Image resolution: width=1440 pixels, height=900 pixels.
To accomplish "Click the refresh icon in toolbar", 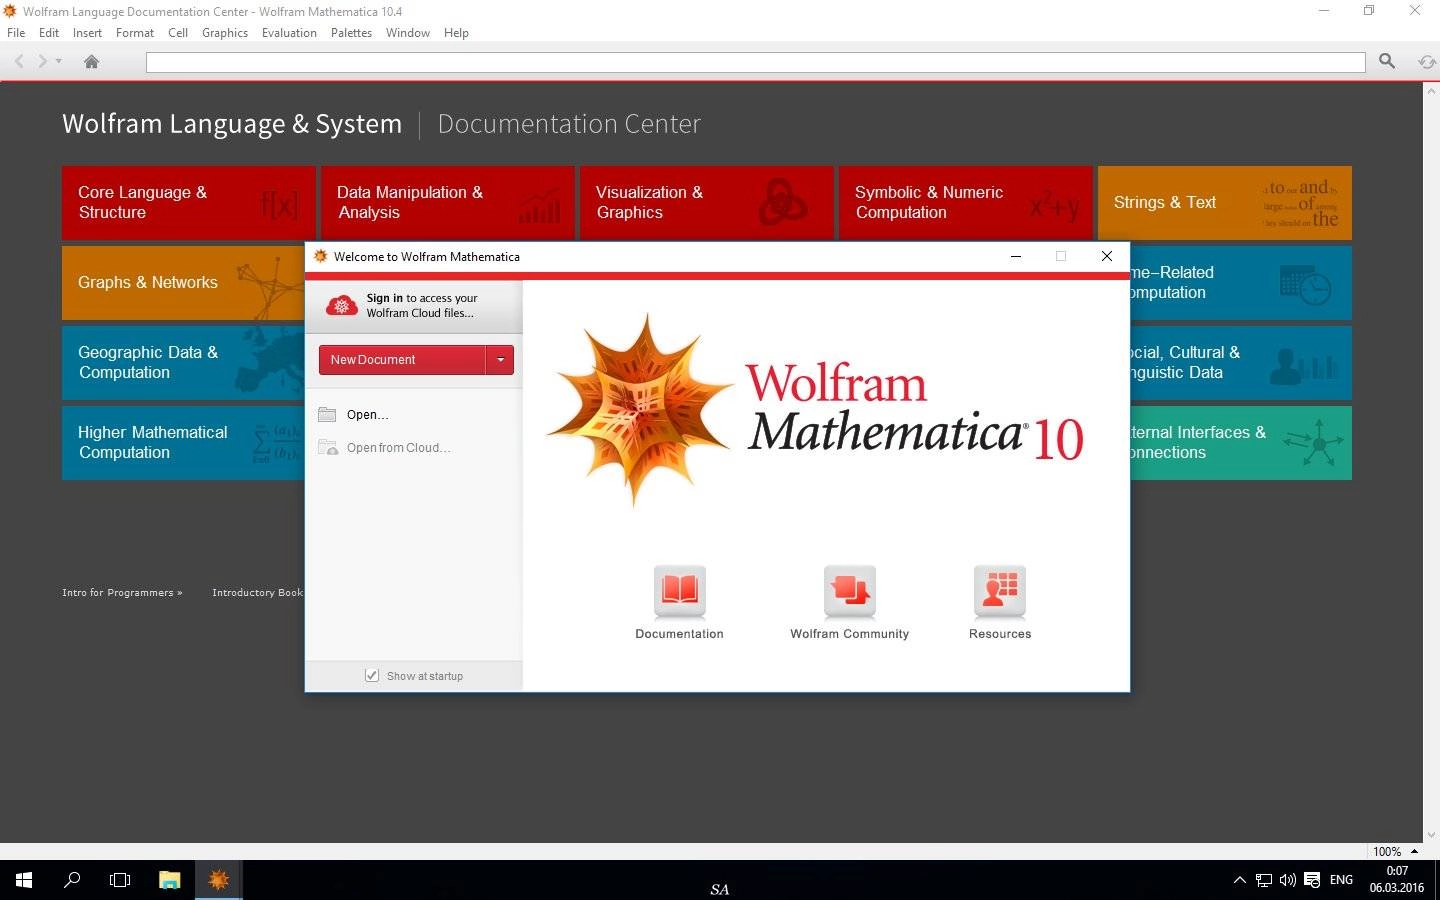I will [x=1427, y=62].
